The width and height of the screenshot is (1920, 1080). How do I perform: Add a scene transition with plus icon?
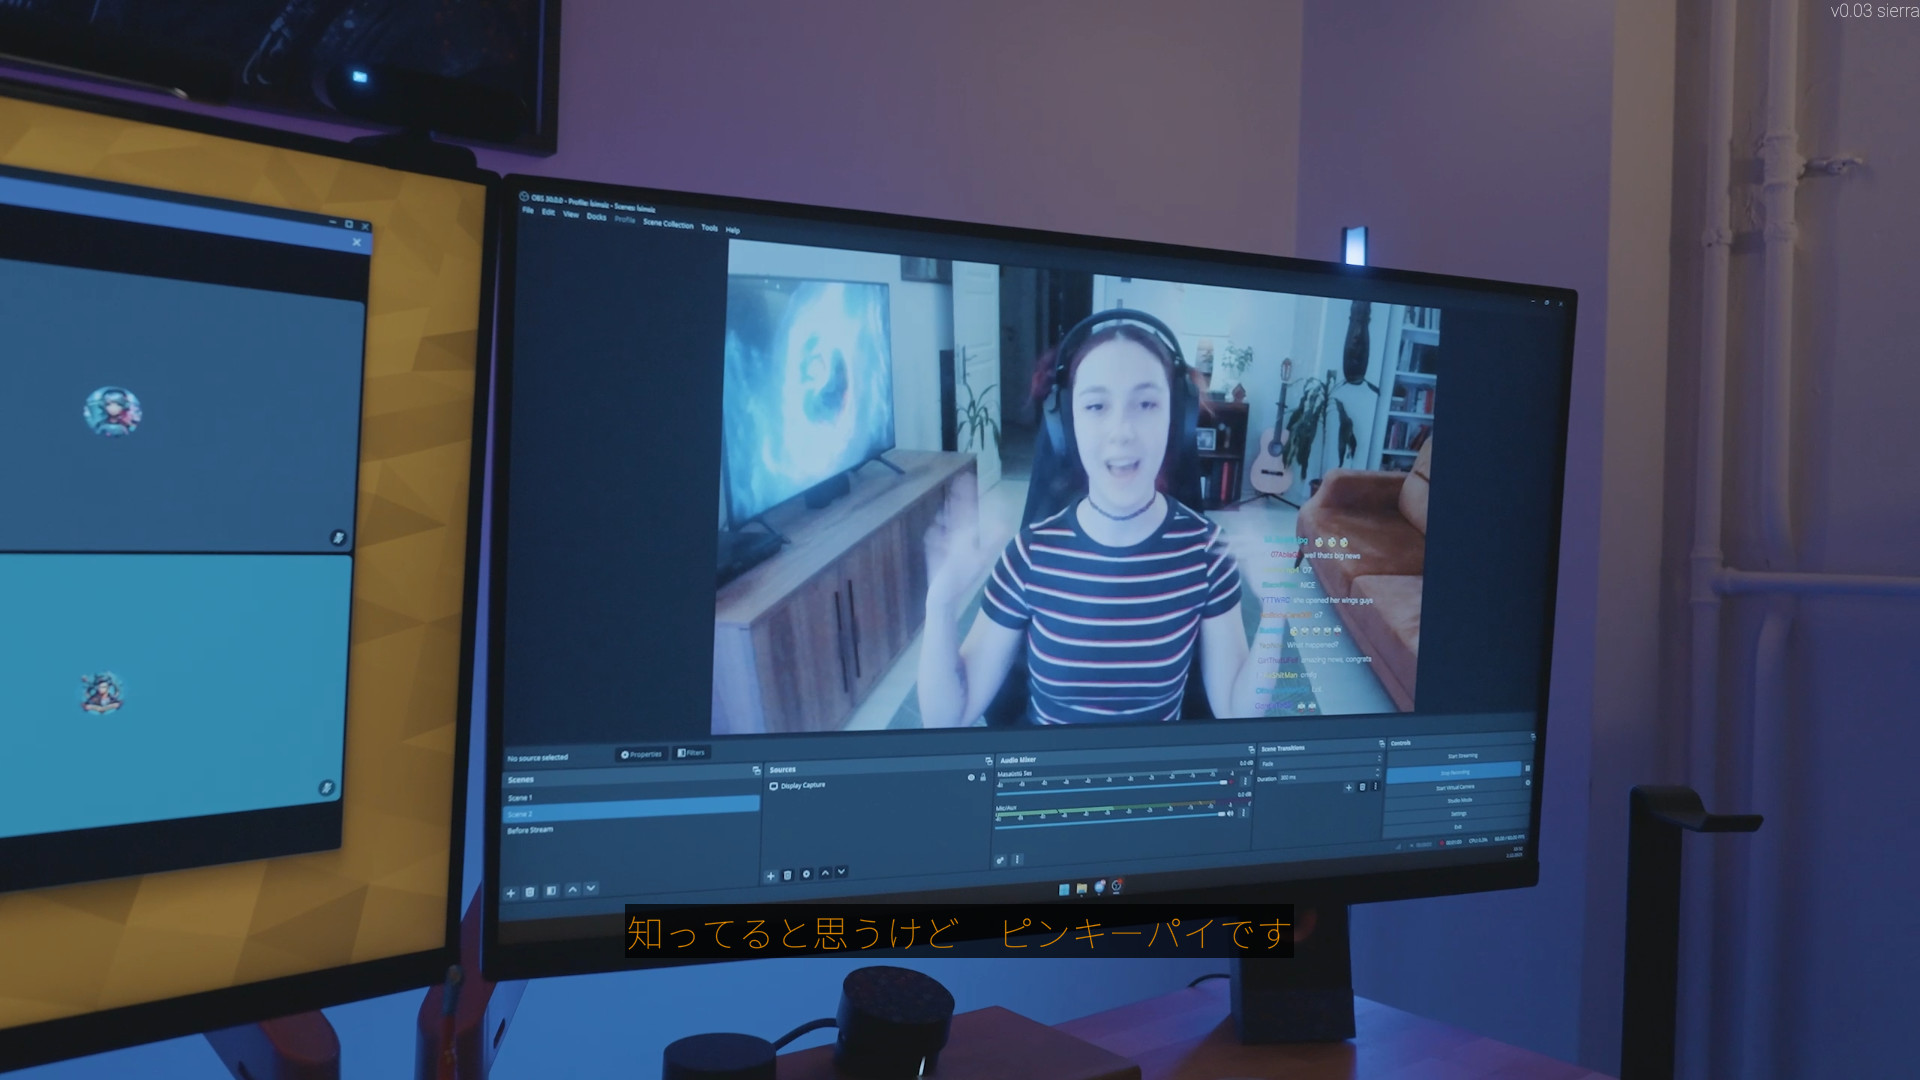point(1348,788)
